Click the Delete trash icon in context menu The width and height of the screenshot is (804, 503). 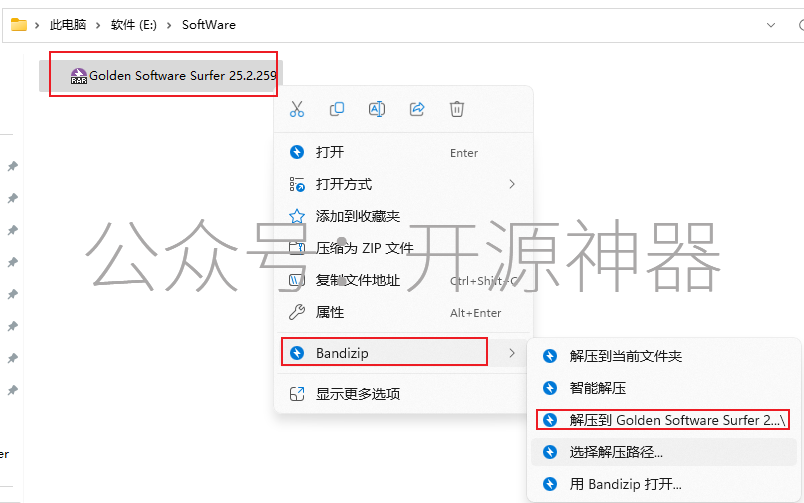457,109
